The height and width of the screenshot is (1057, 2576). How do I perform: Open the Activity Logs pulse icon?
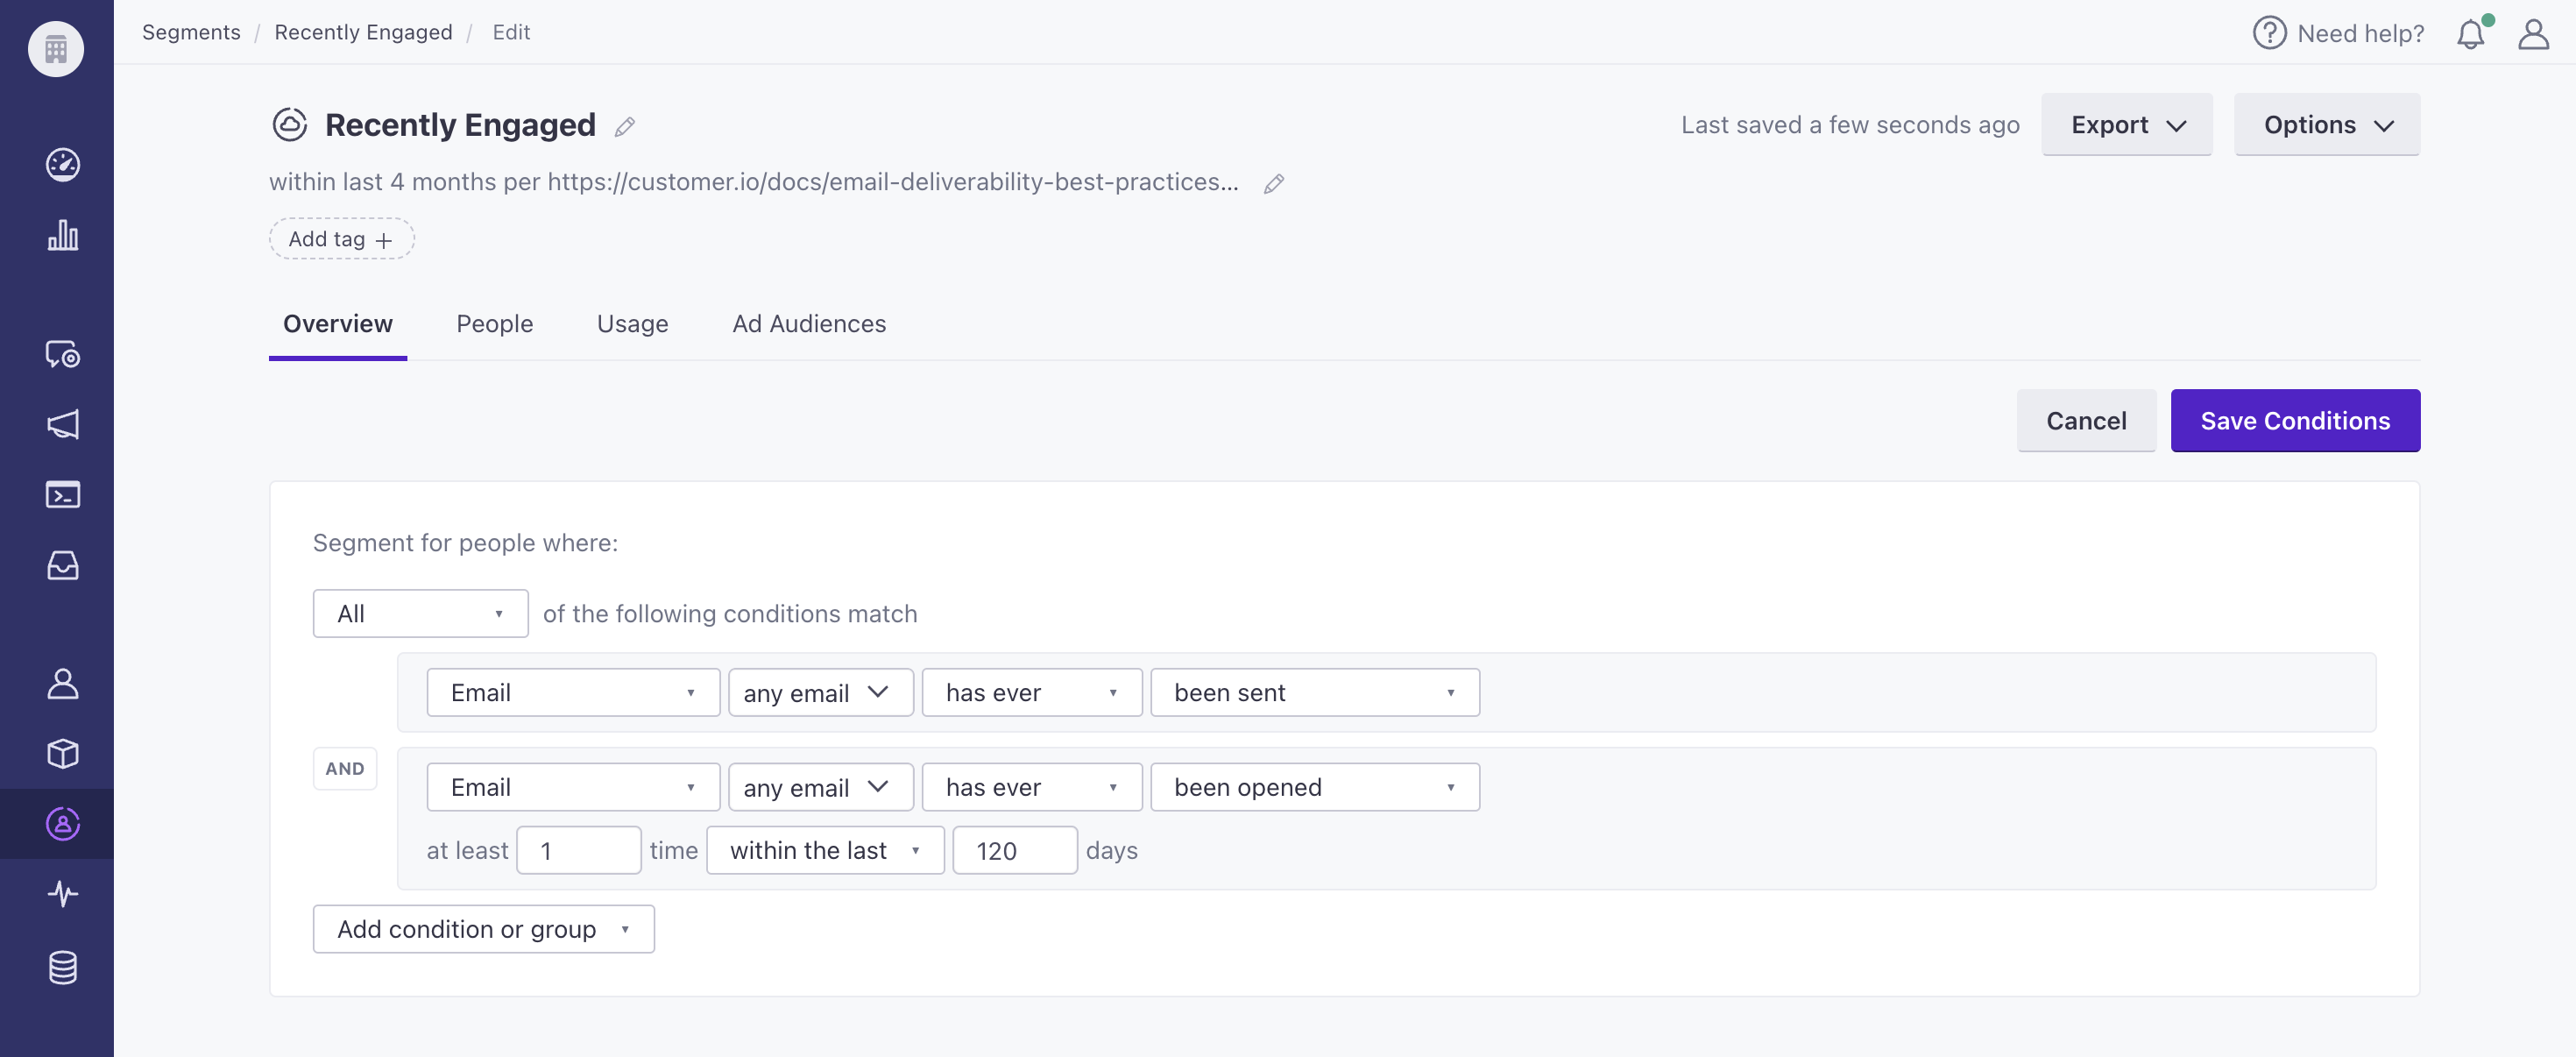coord(62,894)
